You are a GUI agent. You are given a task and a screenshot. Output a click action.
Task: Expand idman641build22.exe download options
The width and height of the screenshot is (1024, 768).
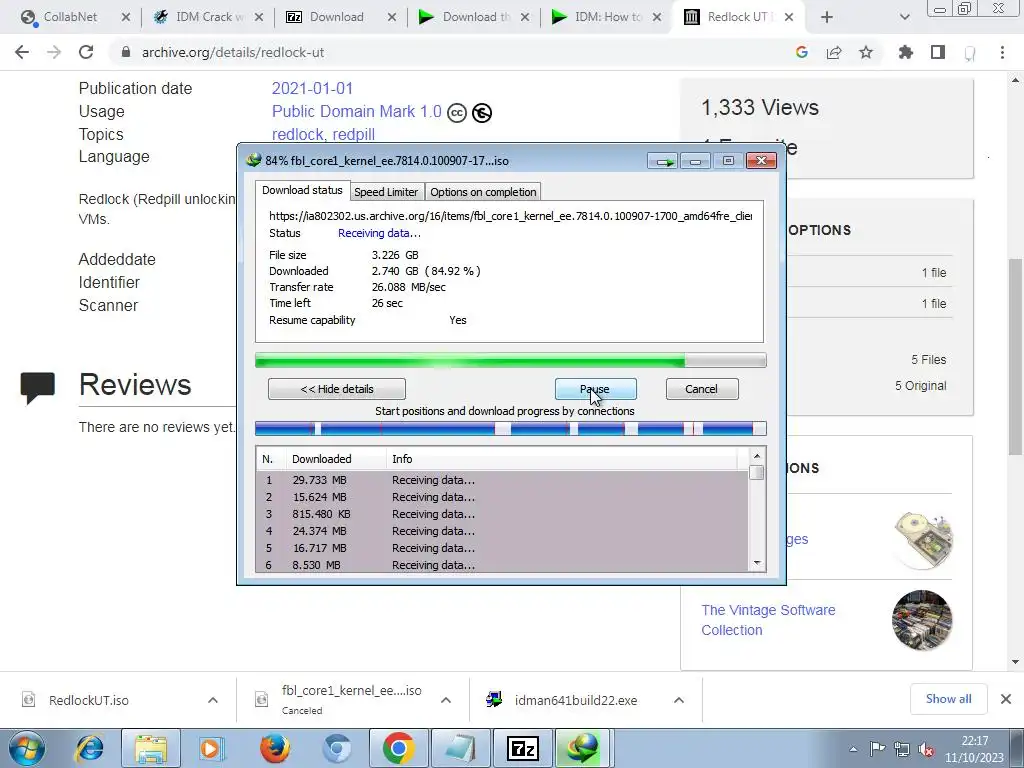click(x=679, y=700)
